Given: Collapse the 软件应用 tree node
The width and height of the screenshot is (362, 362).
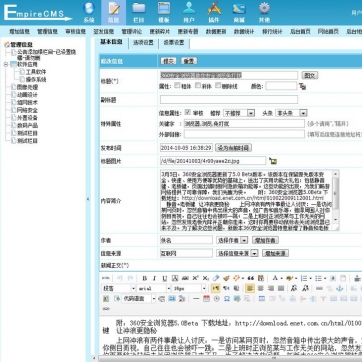Looking at the screenshot, I should (x=6, y=64).
